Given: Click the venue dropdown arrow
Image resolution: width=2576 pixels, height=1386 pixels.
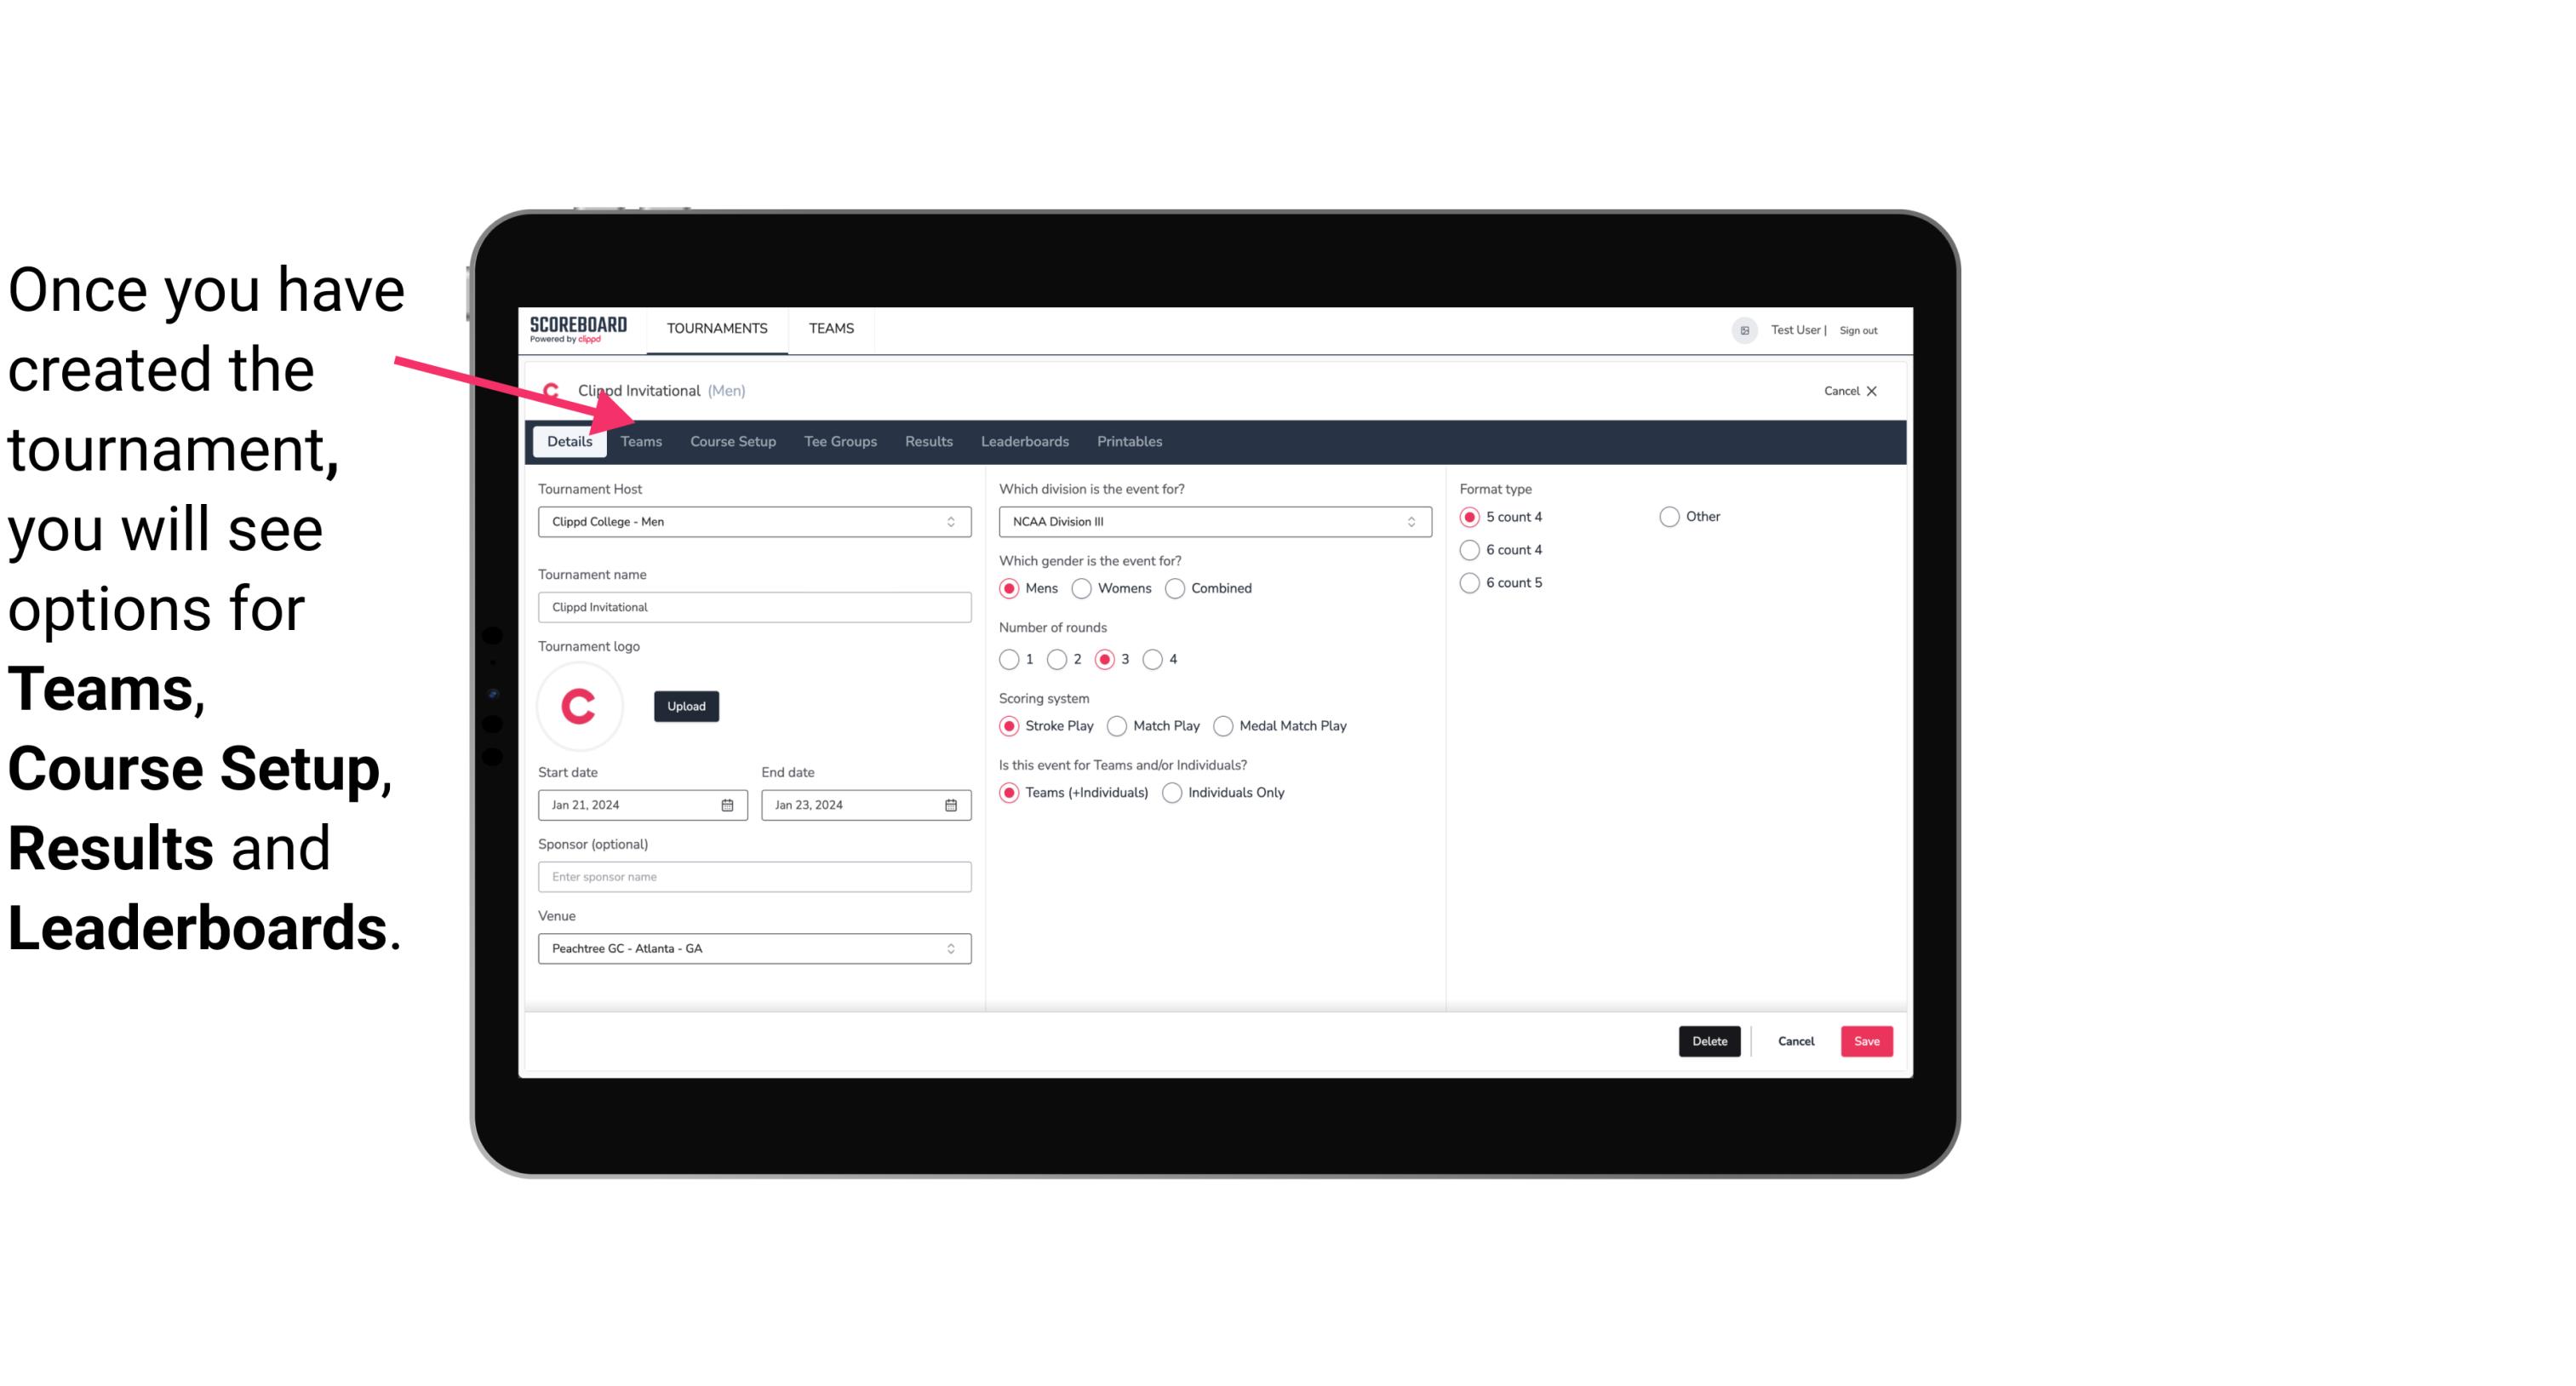Looking at the screenshot, I should click(x=953, y=948).
